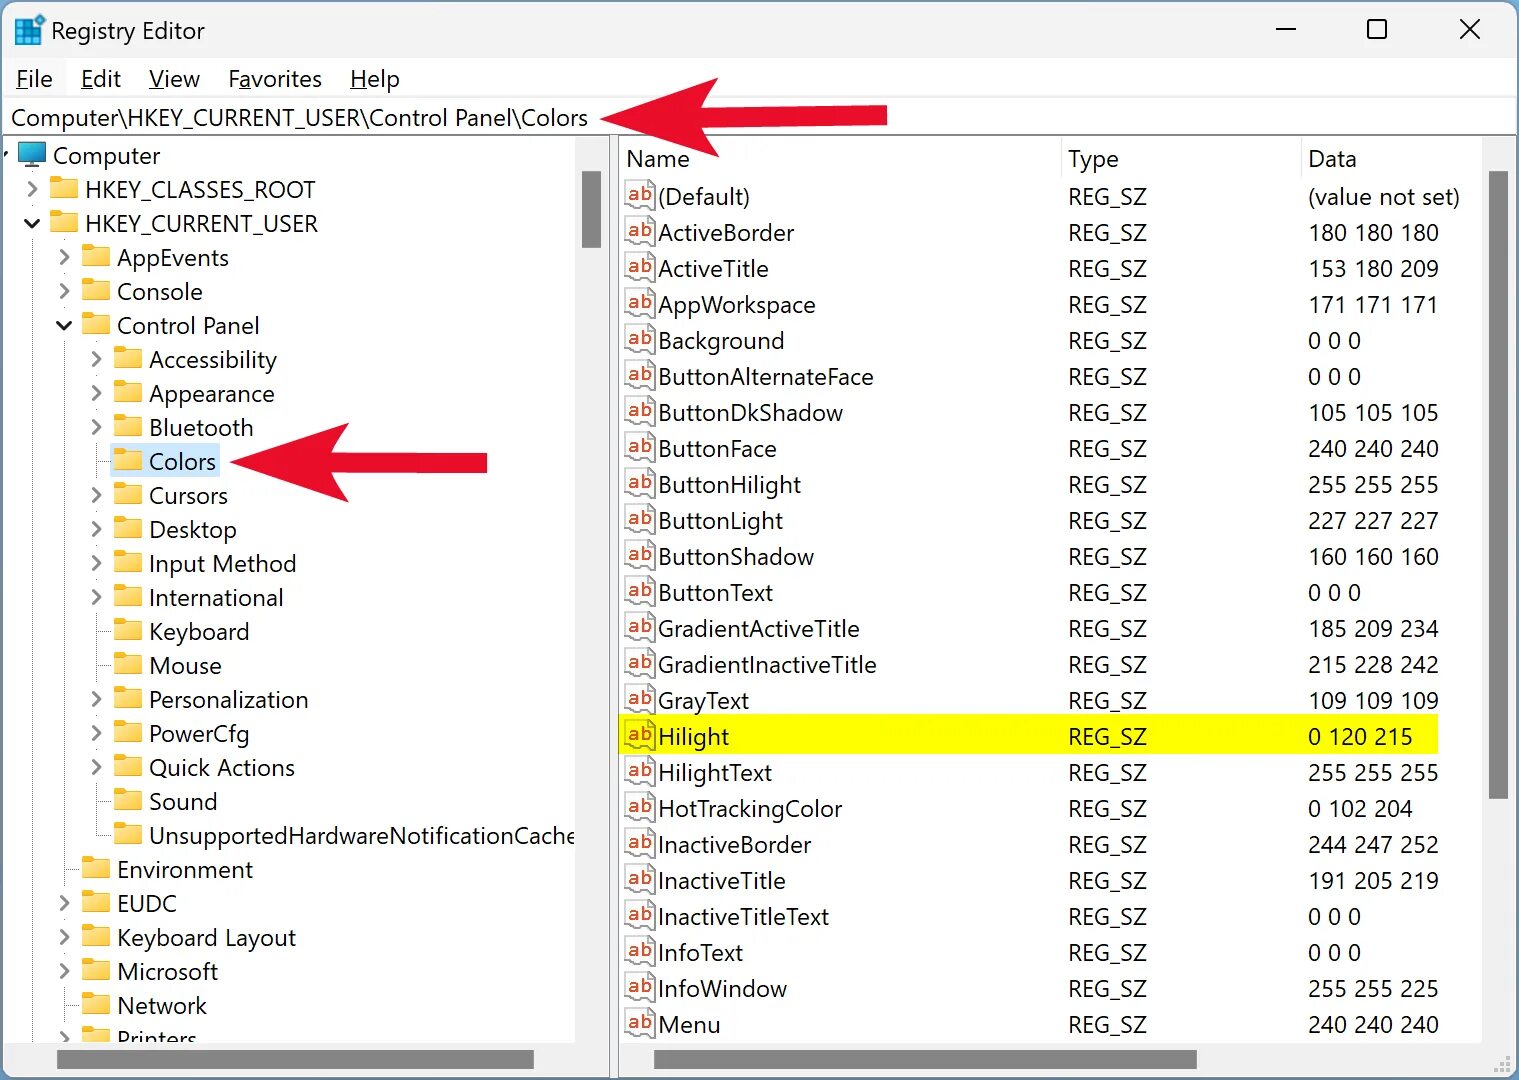Expand the Quick Actions key

point(96,767)
